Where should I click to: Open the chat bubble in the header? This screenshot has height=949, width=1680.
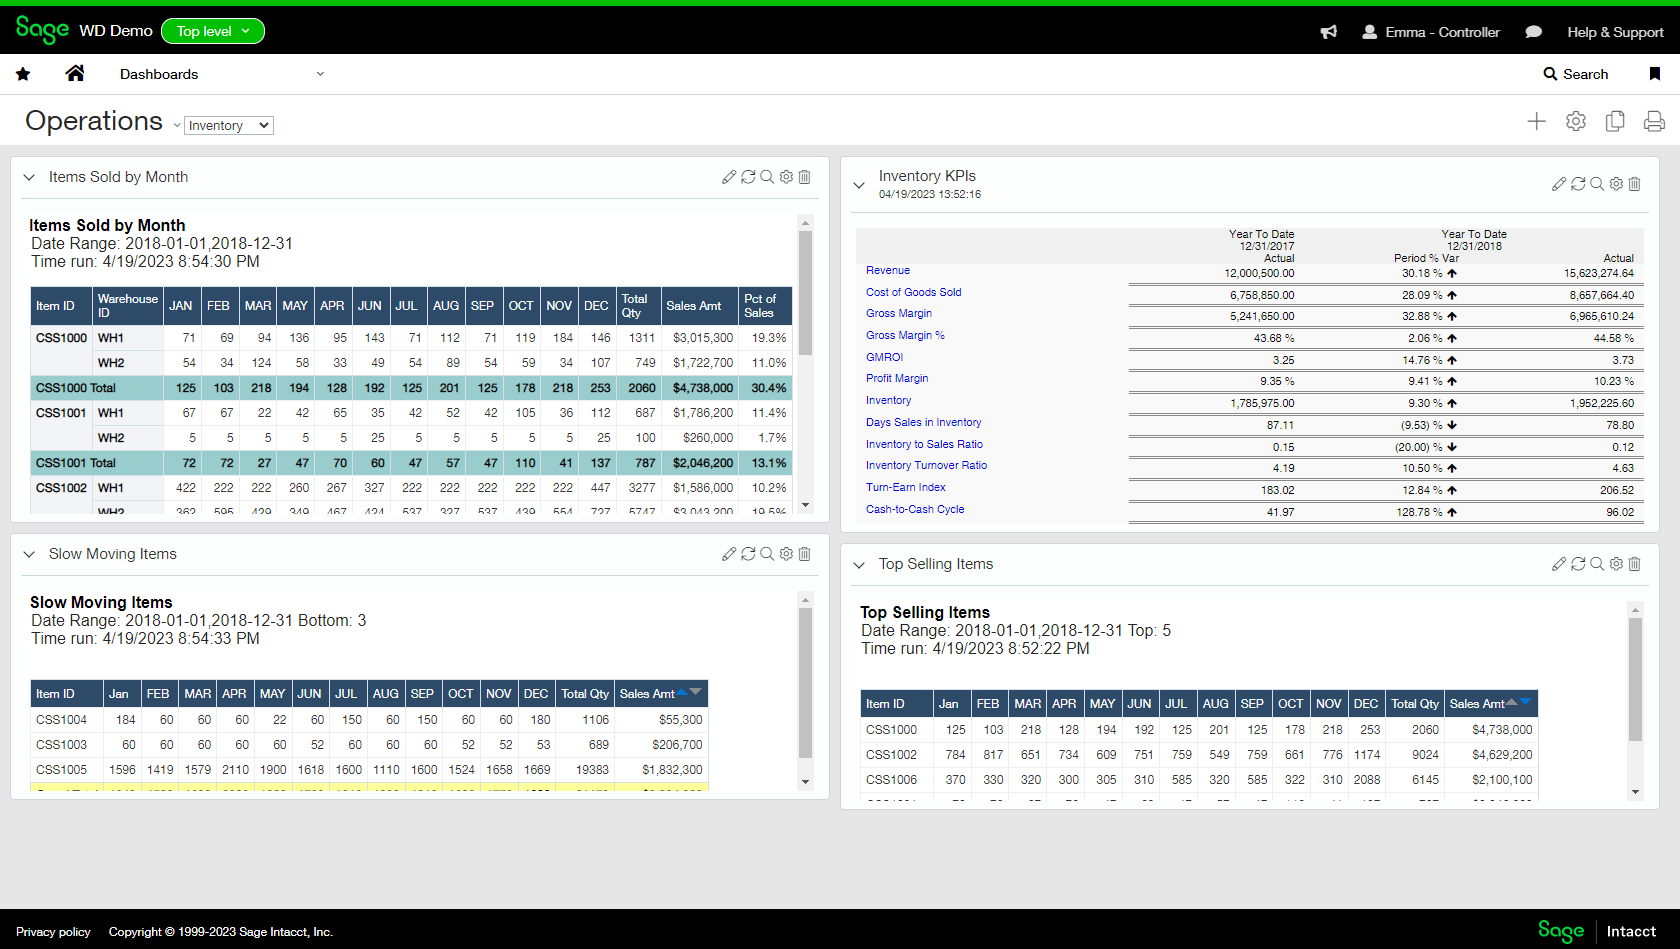point(1533,32)
